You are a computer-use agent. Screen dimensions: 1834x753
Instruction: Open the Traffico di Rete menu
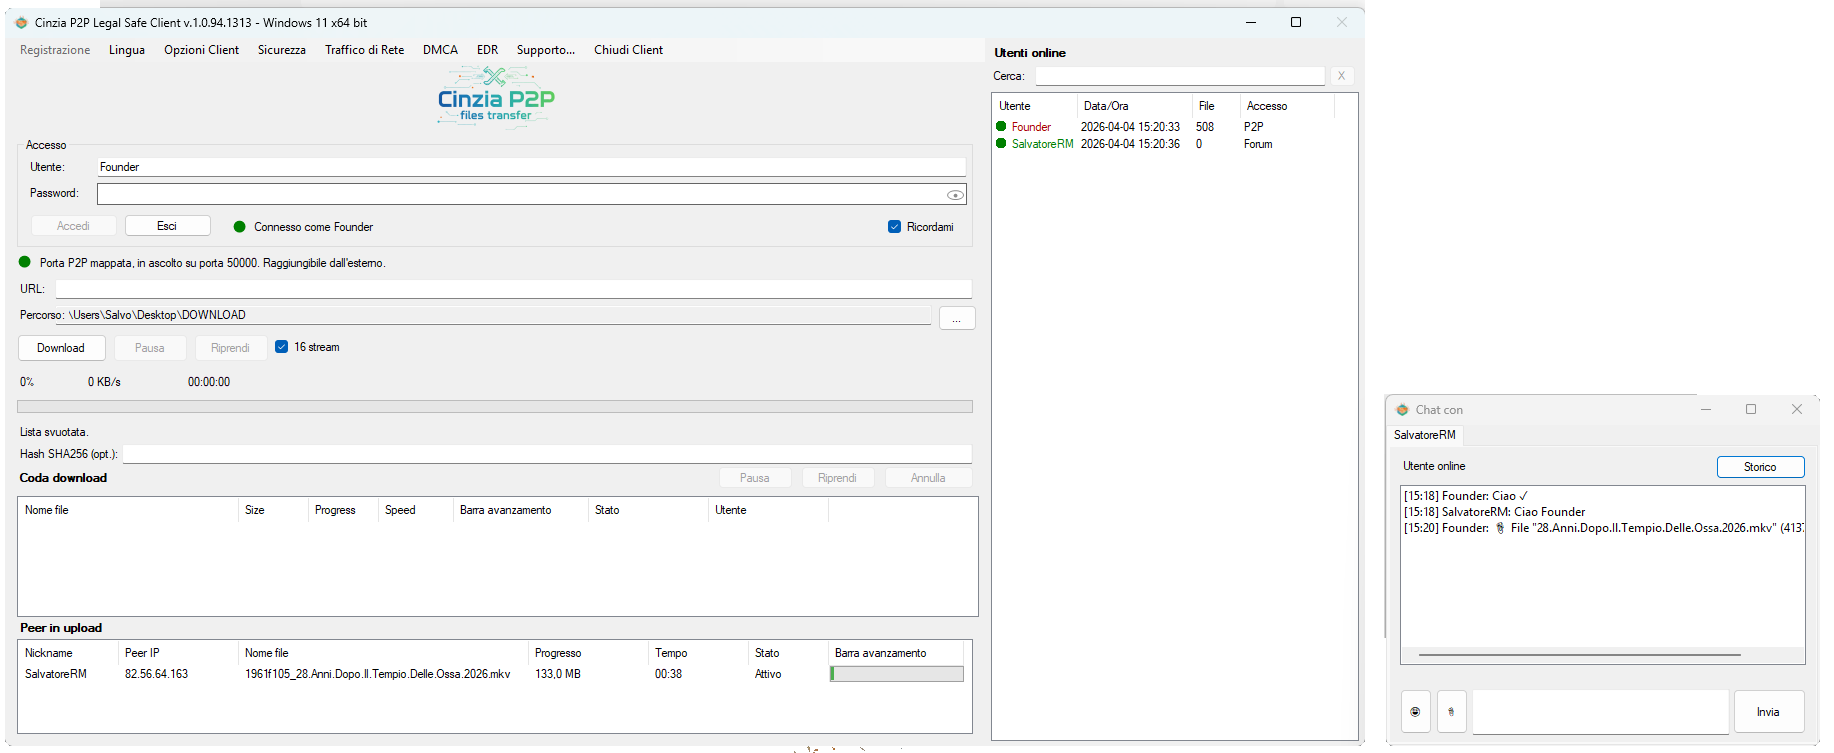point(365,50)
